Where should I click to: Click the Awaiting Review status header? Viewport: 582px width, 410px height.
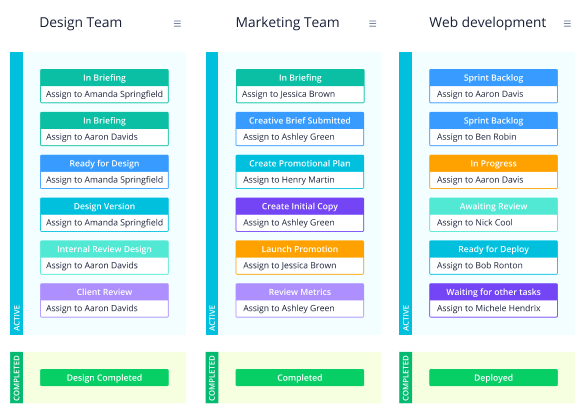pyautogui.click(x=493, y=206)
